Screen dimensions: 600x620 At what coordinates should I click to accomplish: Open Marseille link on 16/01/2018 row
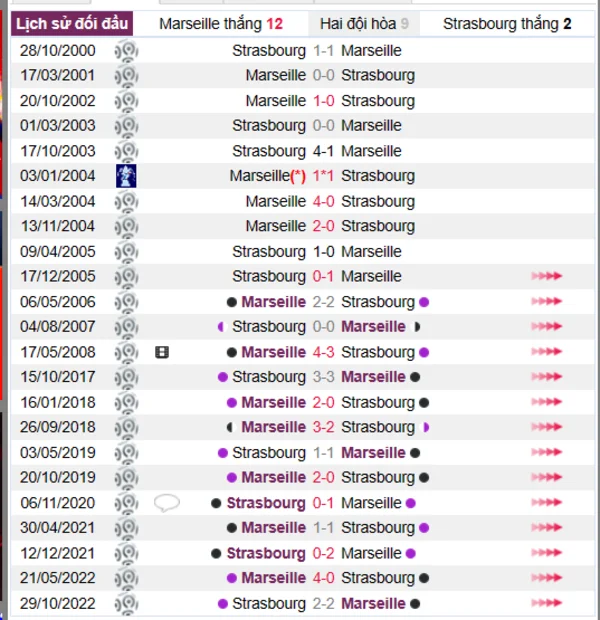point(274,403)
